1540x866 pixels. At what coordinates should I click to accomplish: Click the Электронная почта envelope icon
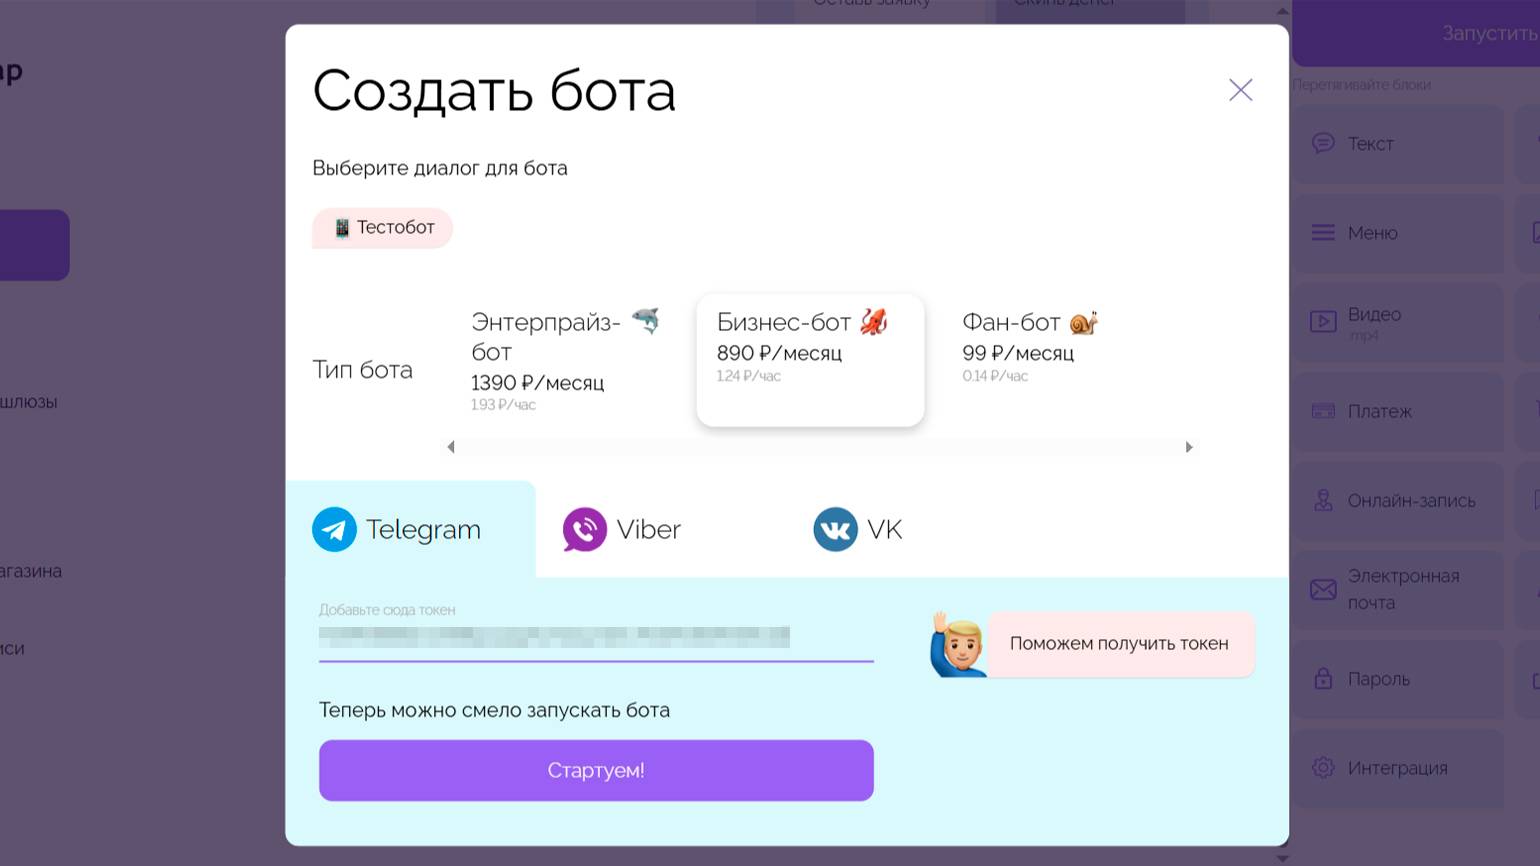(1323, 589)
